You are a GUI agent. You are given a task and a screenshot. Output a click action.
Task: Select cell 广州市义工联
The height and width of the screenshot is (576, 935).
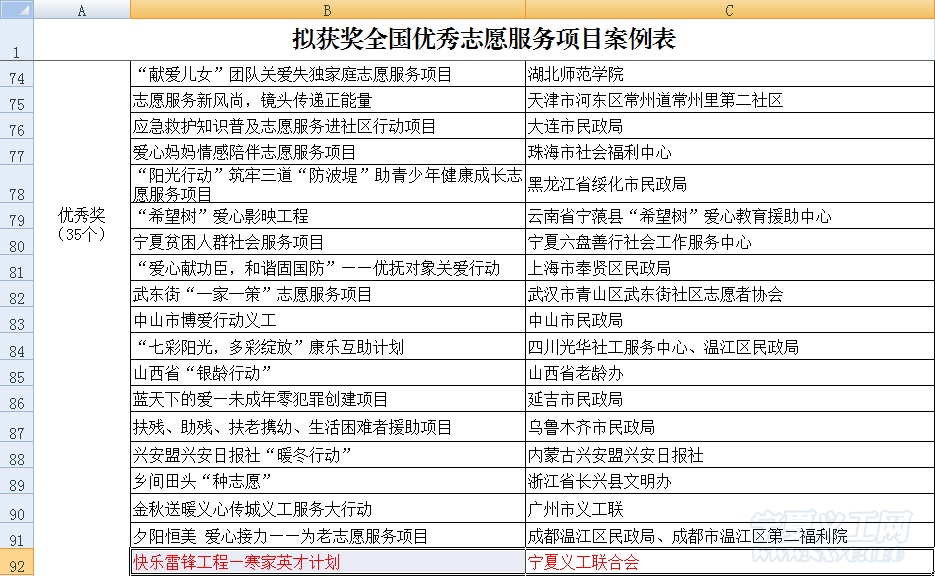tap(730, 509)
